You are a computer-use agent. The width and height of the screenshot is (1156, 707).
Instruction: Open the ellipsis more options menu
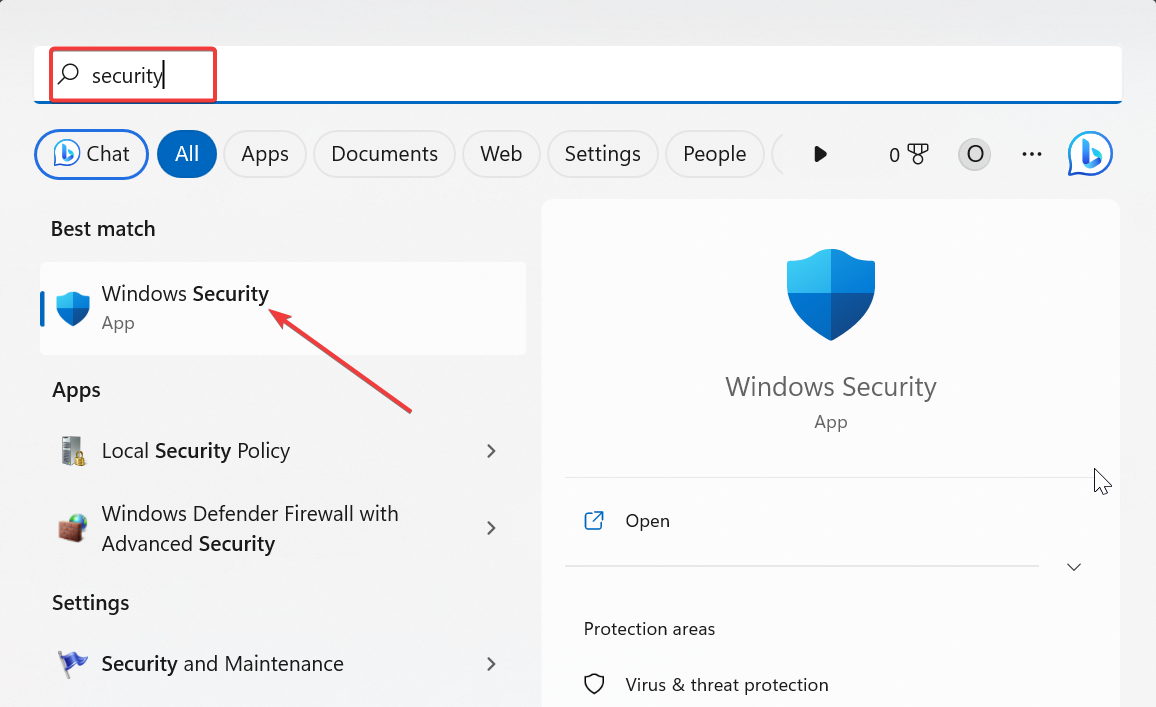(1031, 153)
